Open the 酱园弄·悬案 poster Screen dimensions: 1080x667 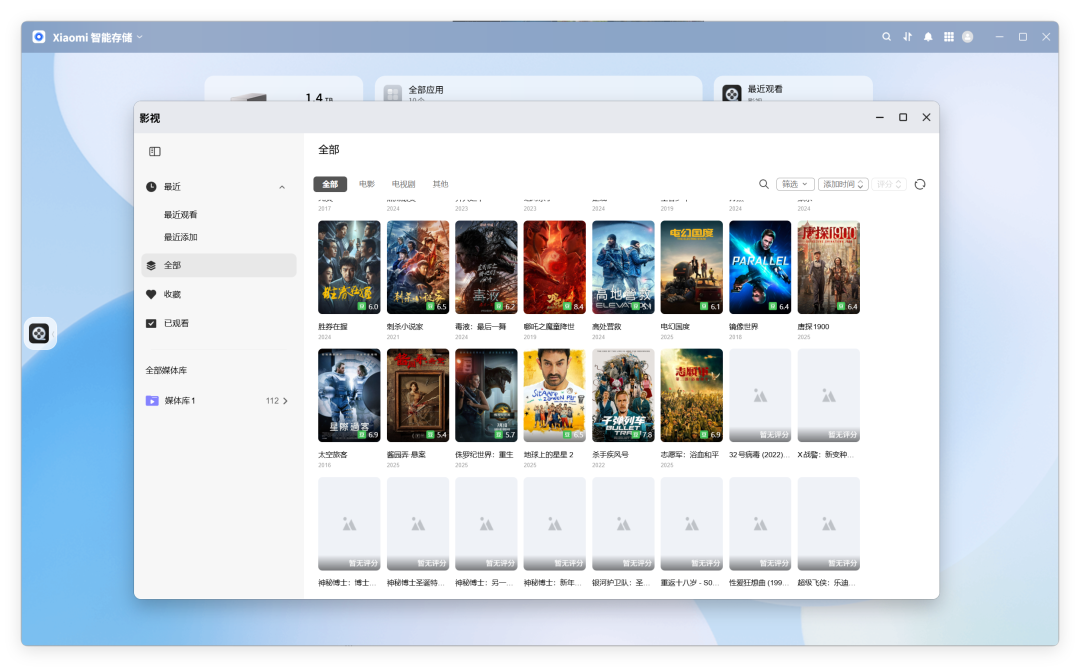point(417,396)
